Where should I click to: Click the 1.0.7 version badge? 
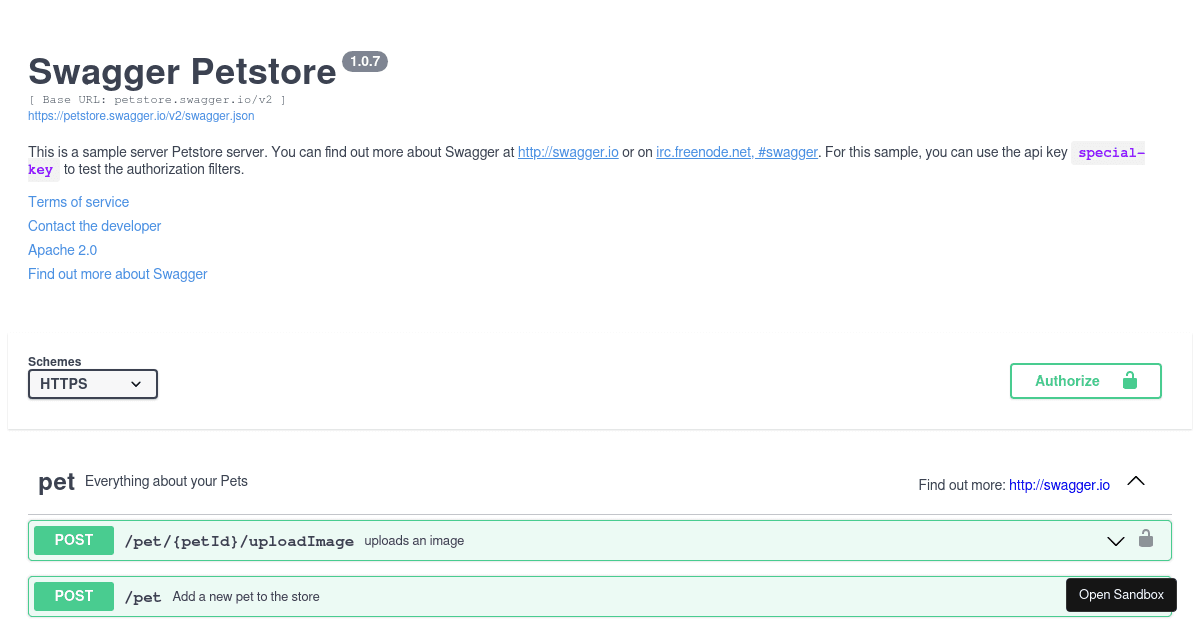click(365, 62)
